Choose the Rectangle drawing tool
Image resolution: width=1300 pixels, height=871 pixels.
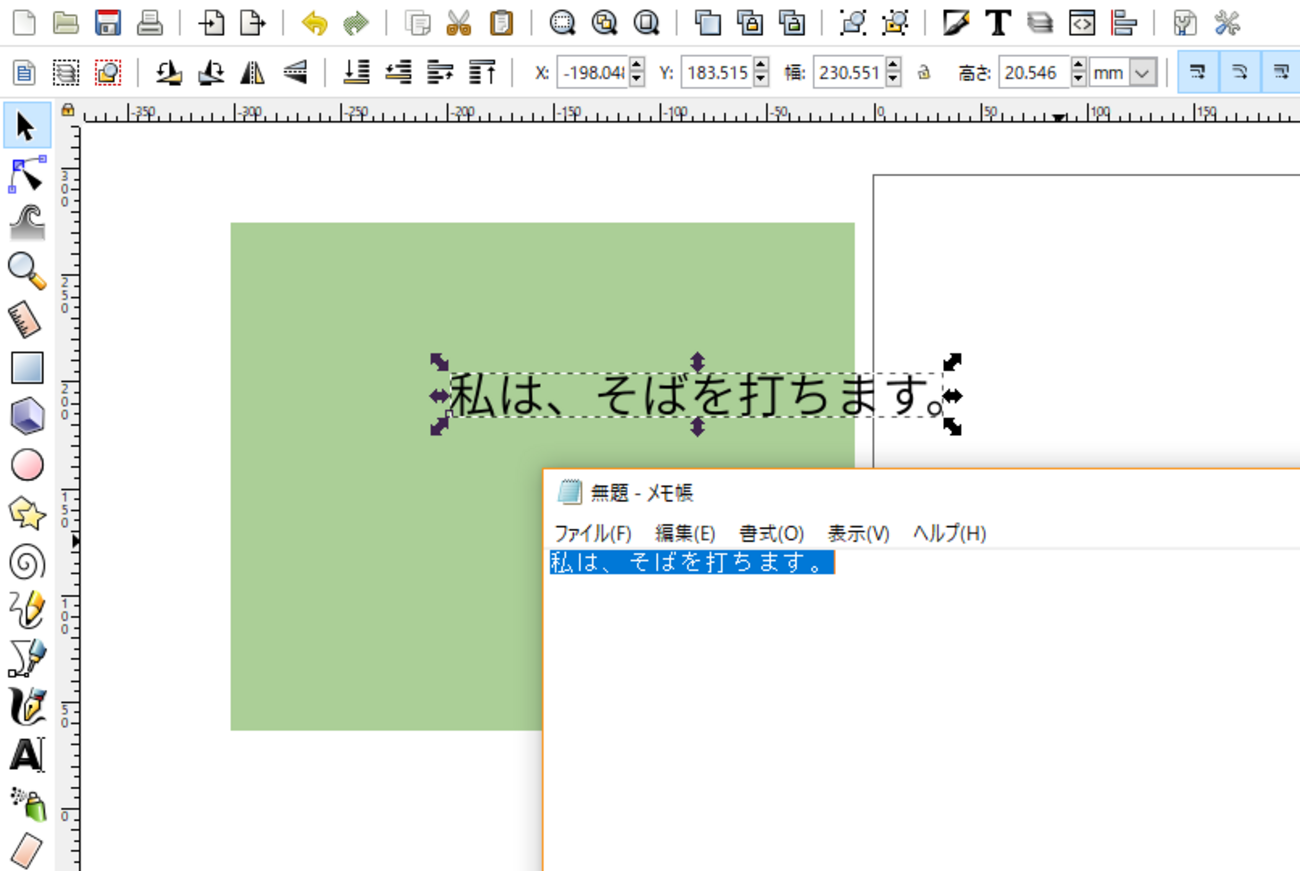[27, 368]
